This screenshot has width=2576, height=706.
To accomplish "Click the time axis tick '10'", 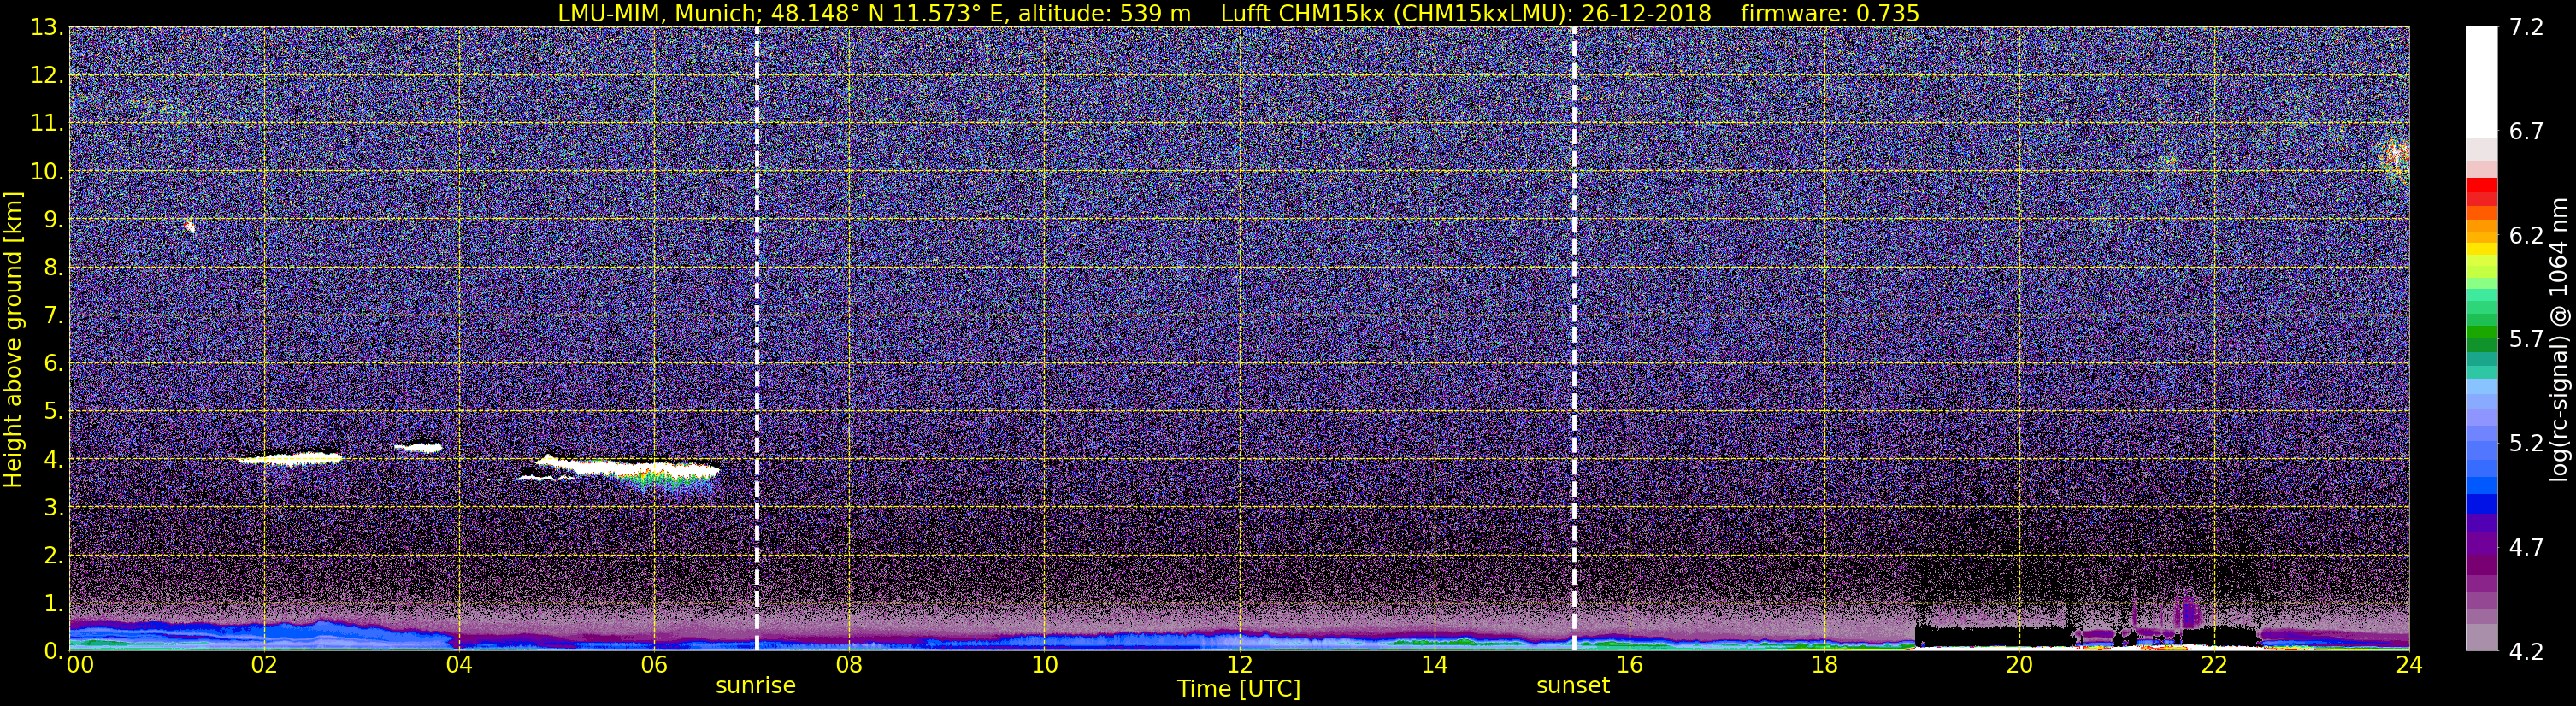I will point(1044,665).
